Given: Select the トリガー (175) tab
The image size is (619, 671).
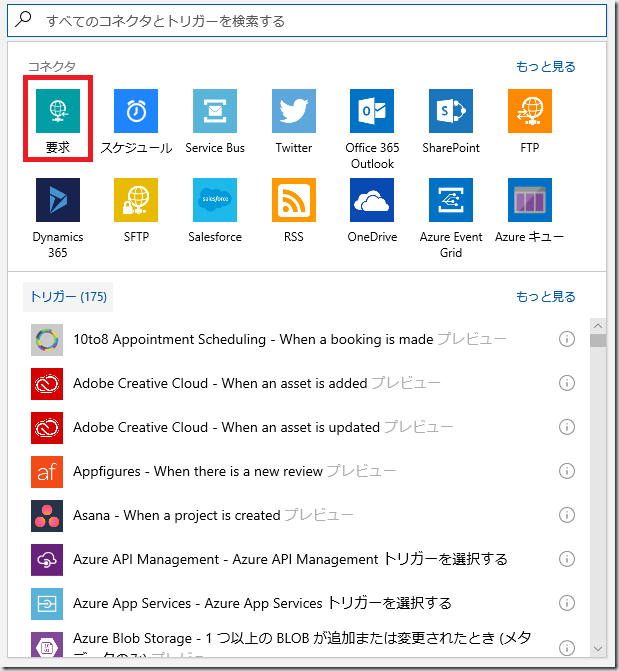Looking at the screenshot, I should (68, 297).
